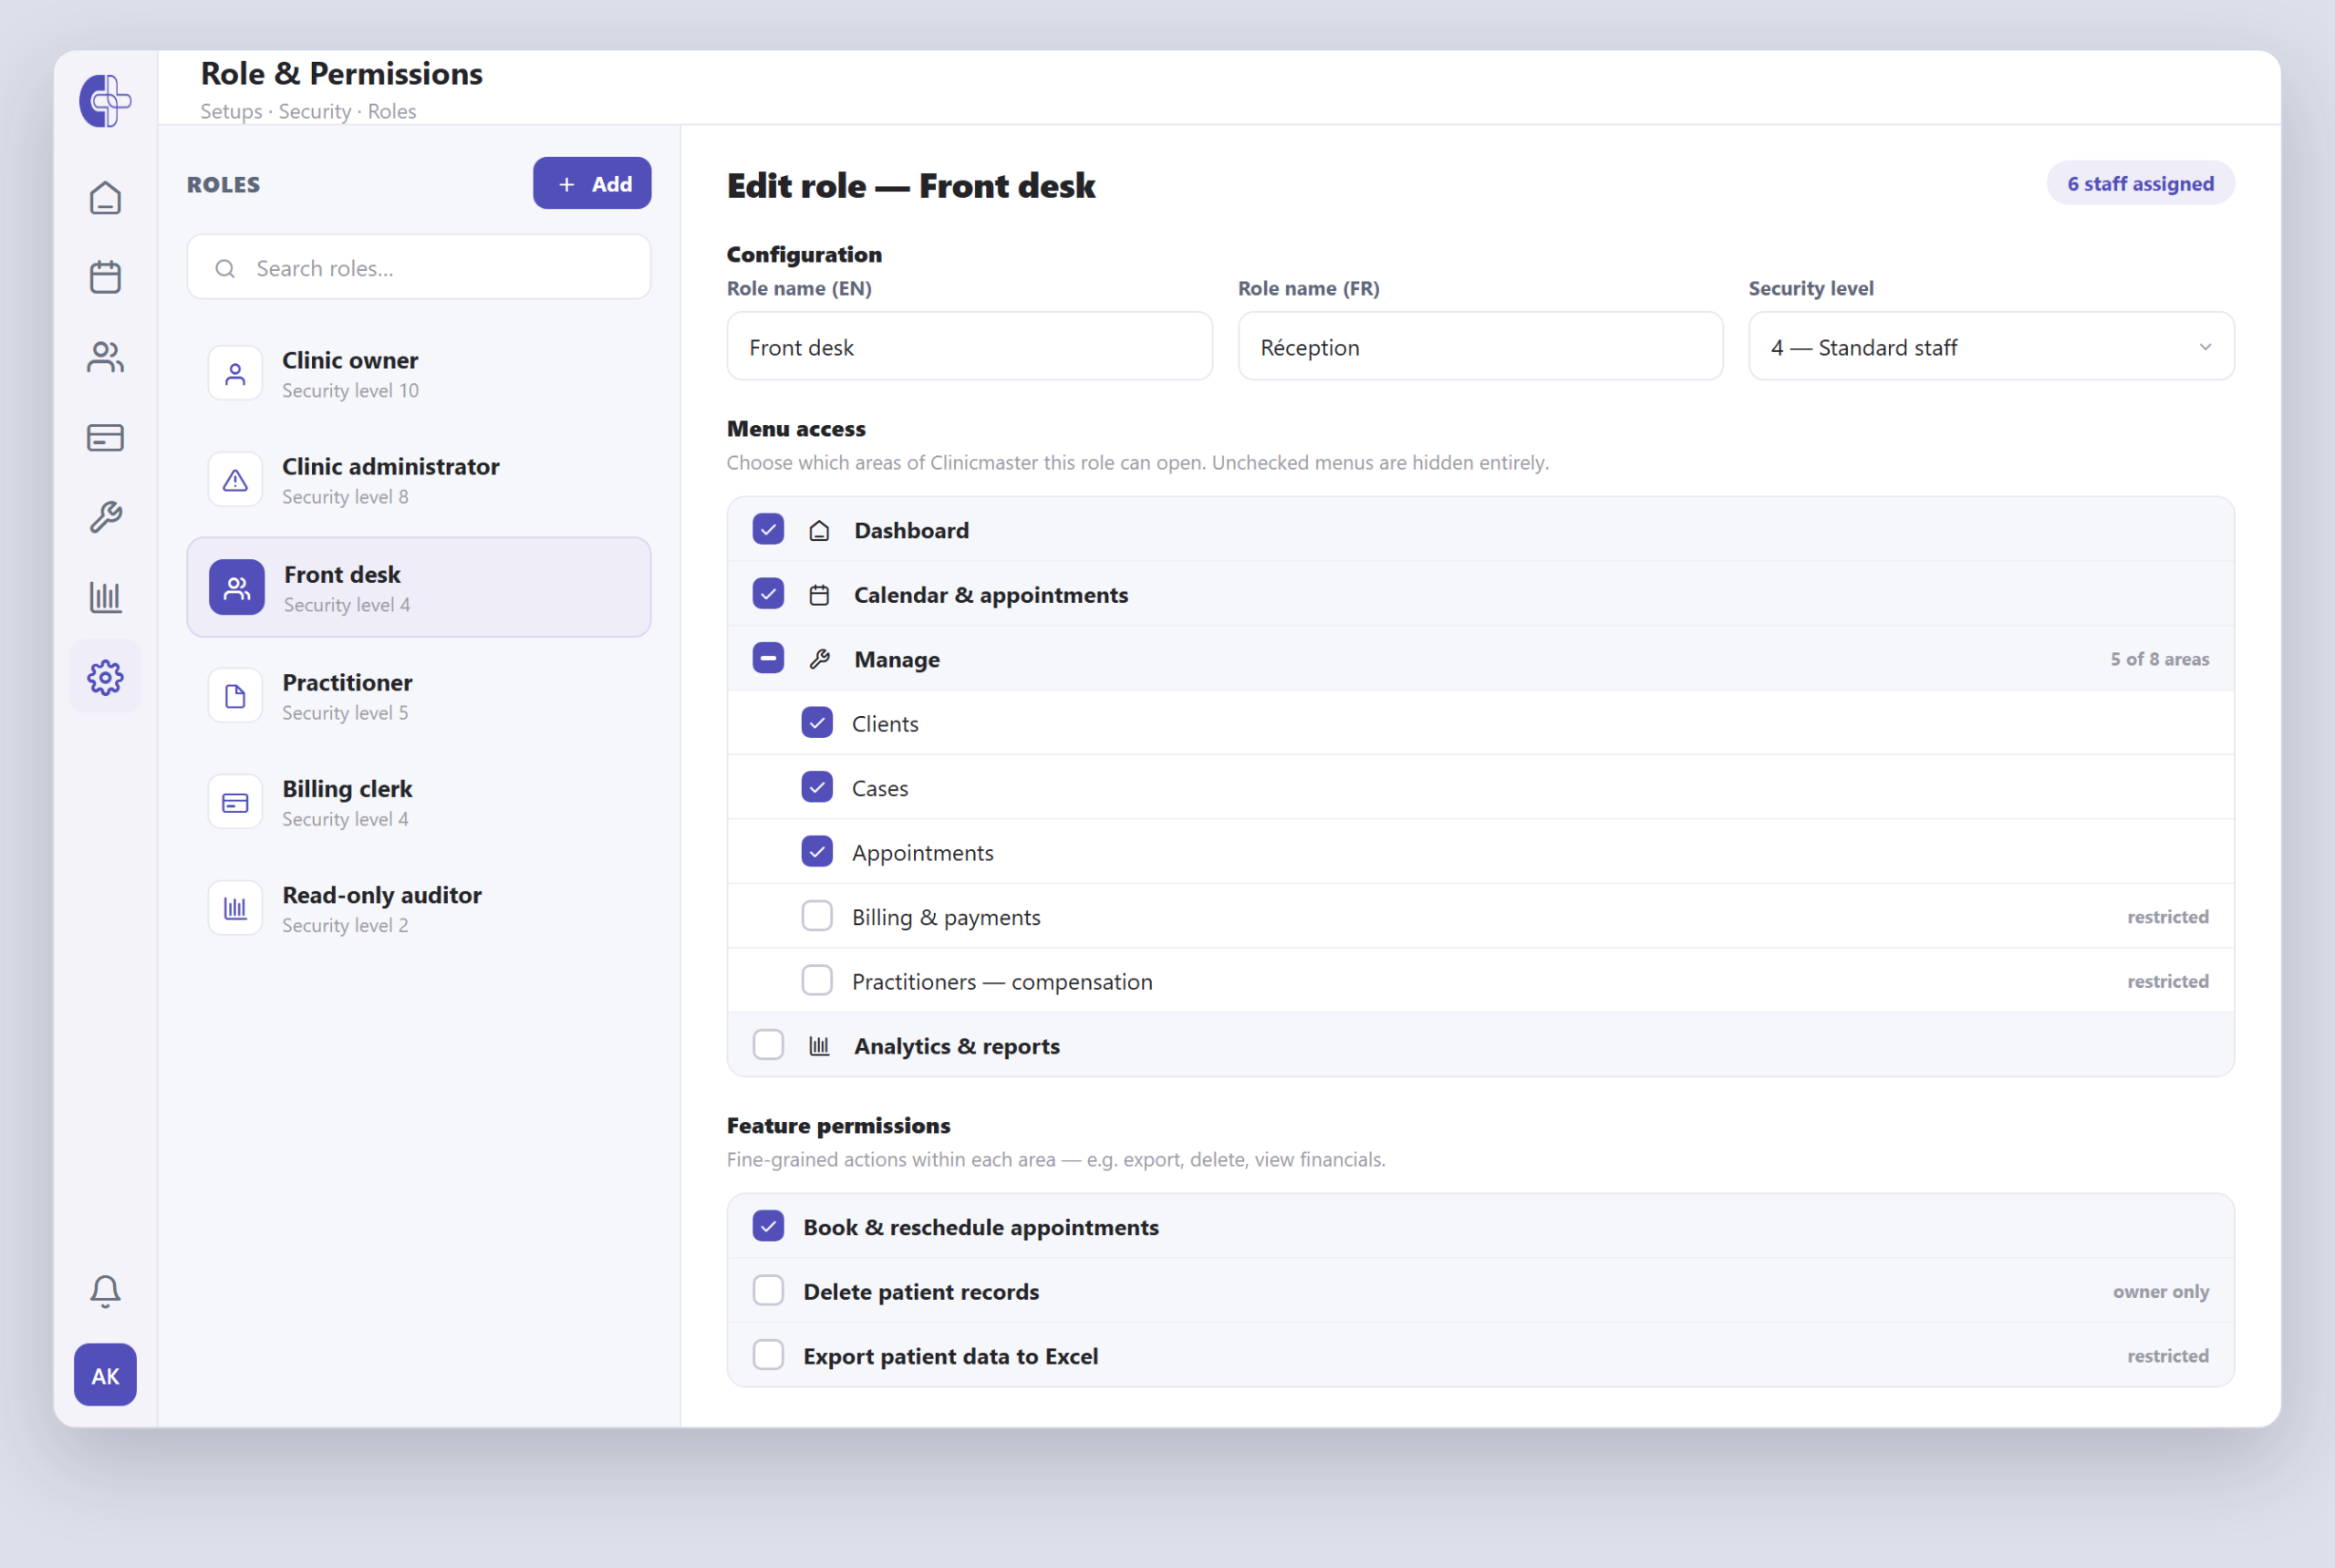Enable Delete patient records checkbox

[x=768, y=1291]
